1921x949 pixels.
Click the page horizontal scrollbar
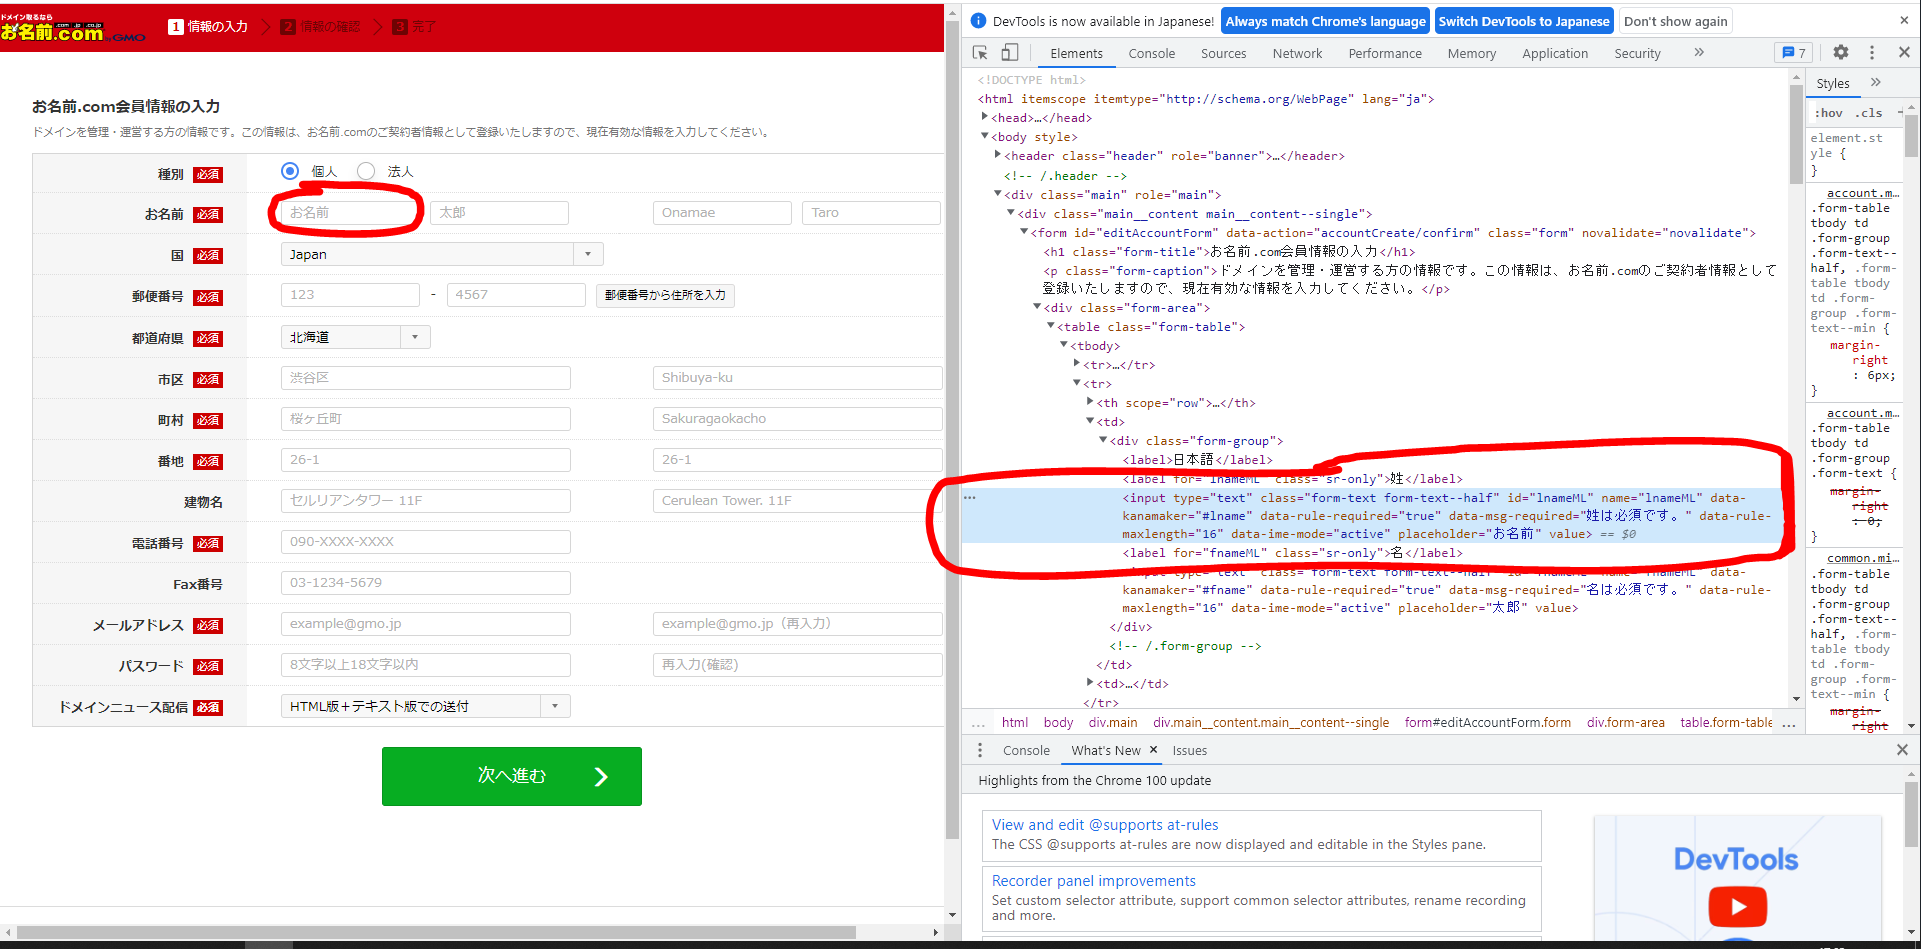[x=436, y=932]
